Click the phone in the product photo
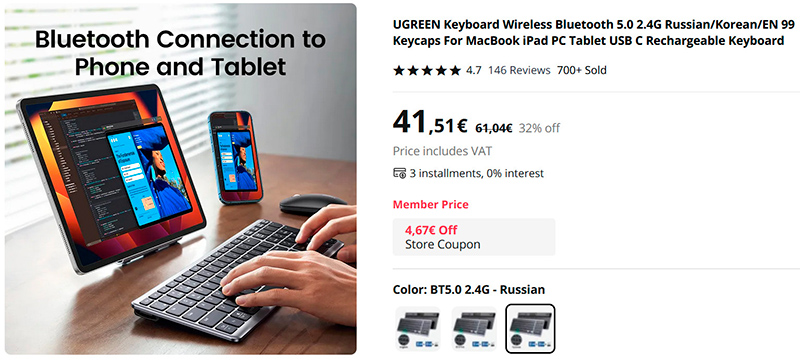The image size is (800, 361). [234, 157]
